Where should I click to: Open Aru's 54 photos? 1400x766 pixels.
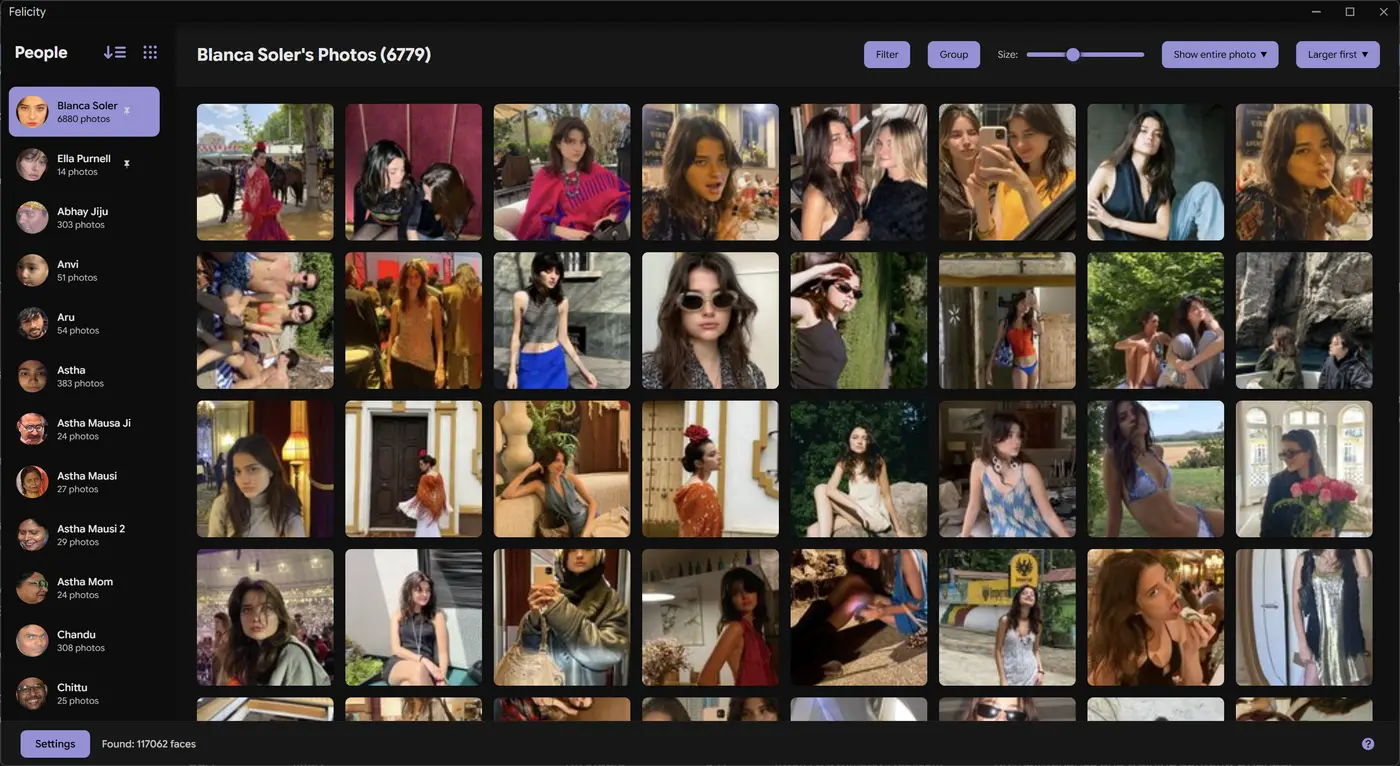point(84,323)
